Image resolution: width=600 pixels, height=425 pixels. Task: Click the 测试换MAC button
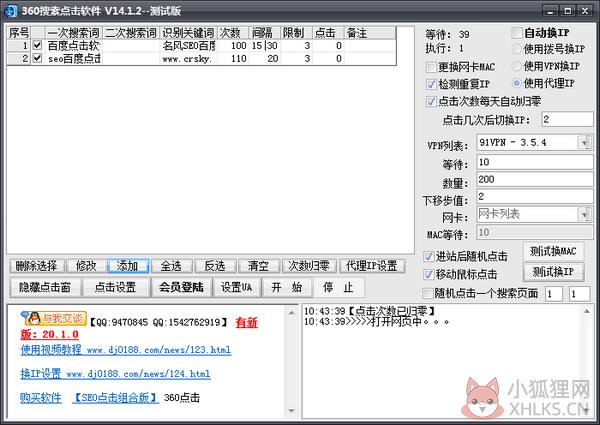tap(553, 252)
